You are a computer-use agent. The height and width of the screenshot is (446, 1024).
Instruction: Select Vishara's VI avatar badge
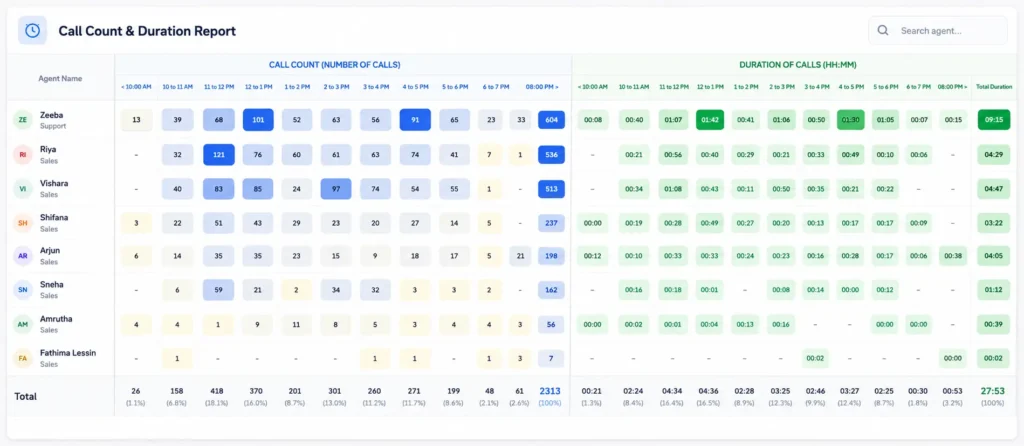pyautogui.click(x=23, y=189)
